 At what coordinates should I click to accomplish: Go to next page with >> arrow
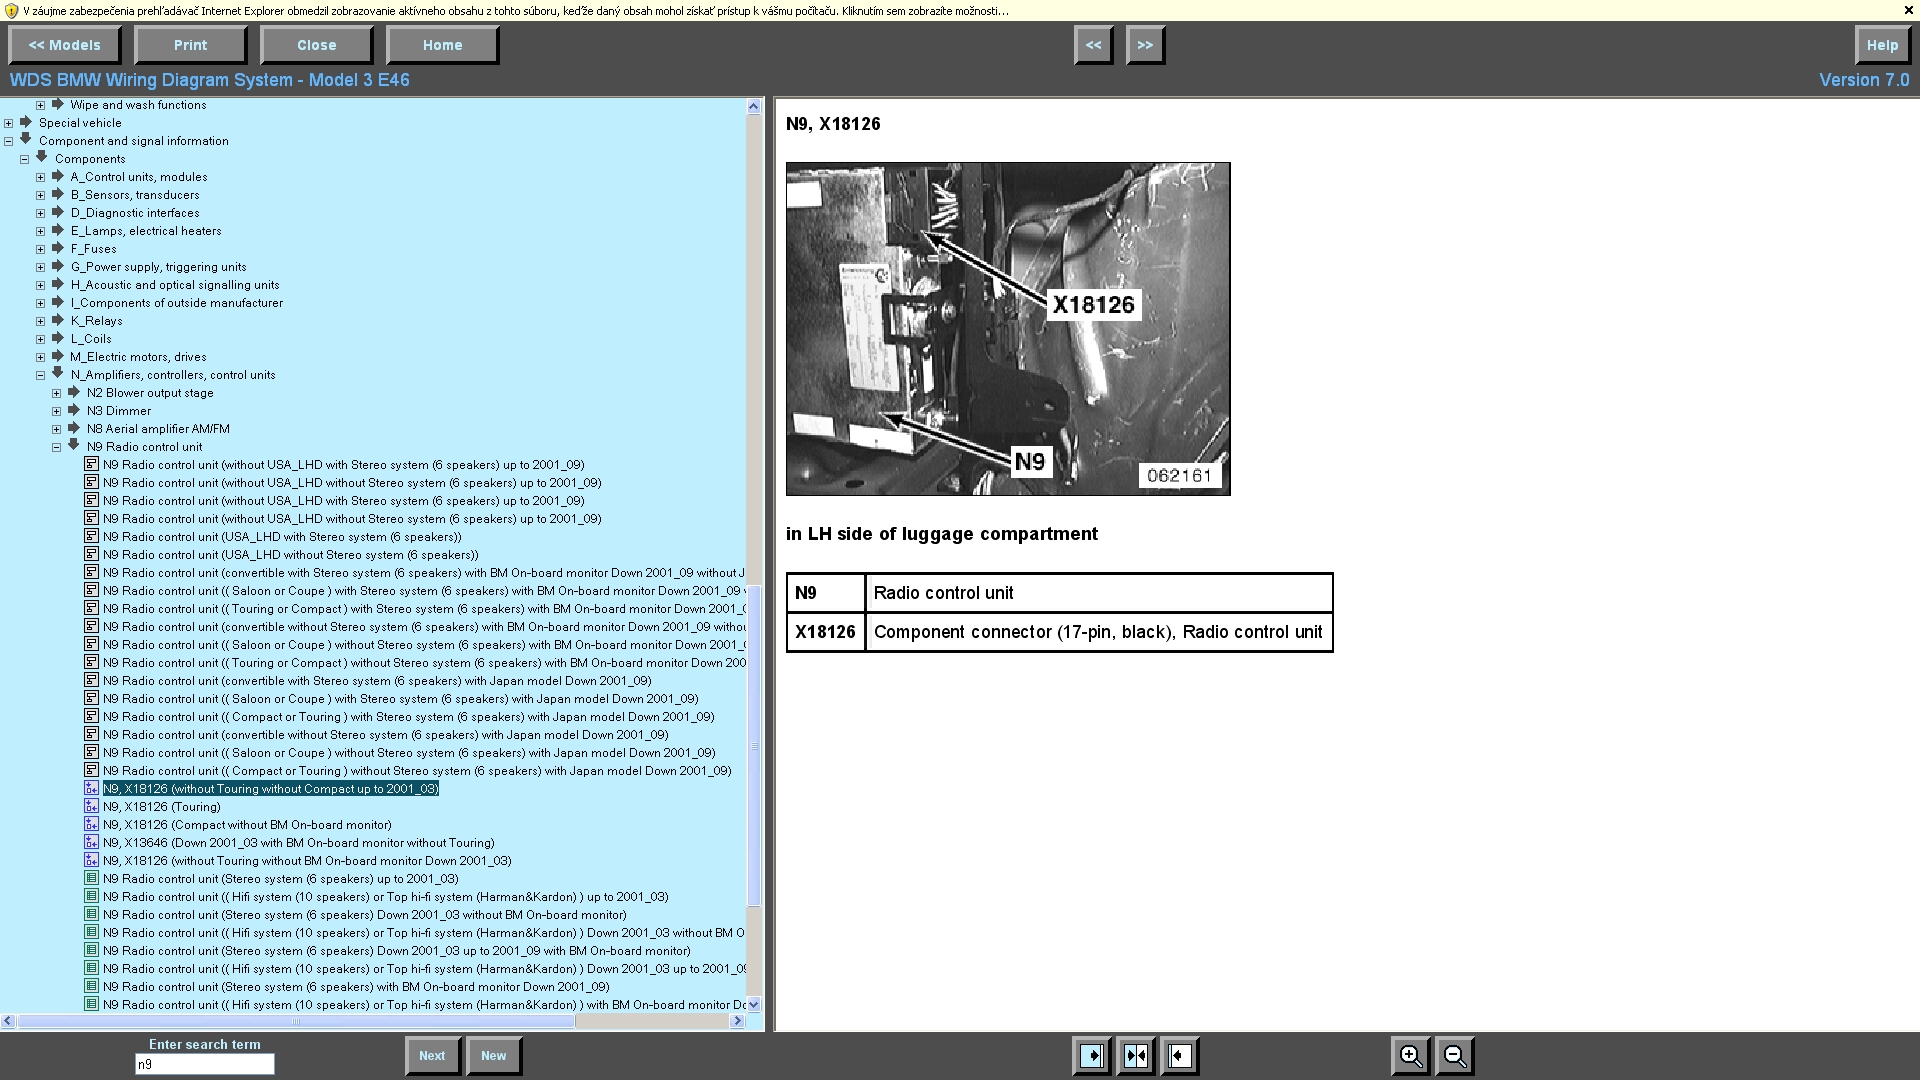coord(1145,45)
